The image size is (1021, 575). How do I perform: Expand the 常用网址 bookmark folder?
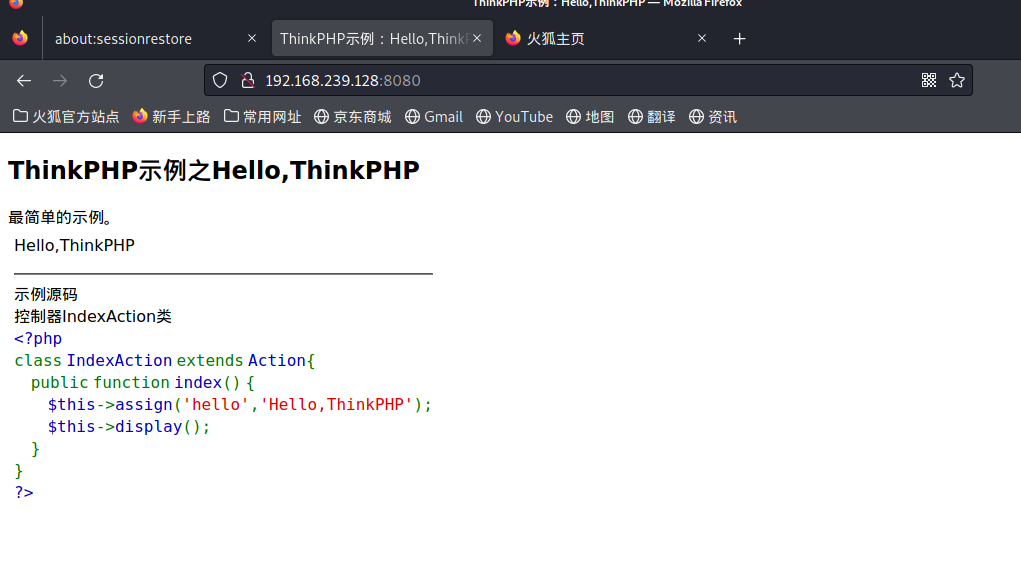[x=262, y=117]
